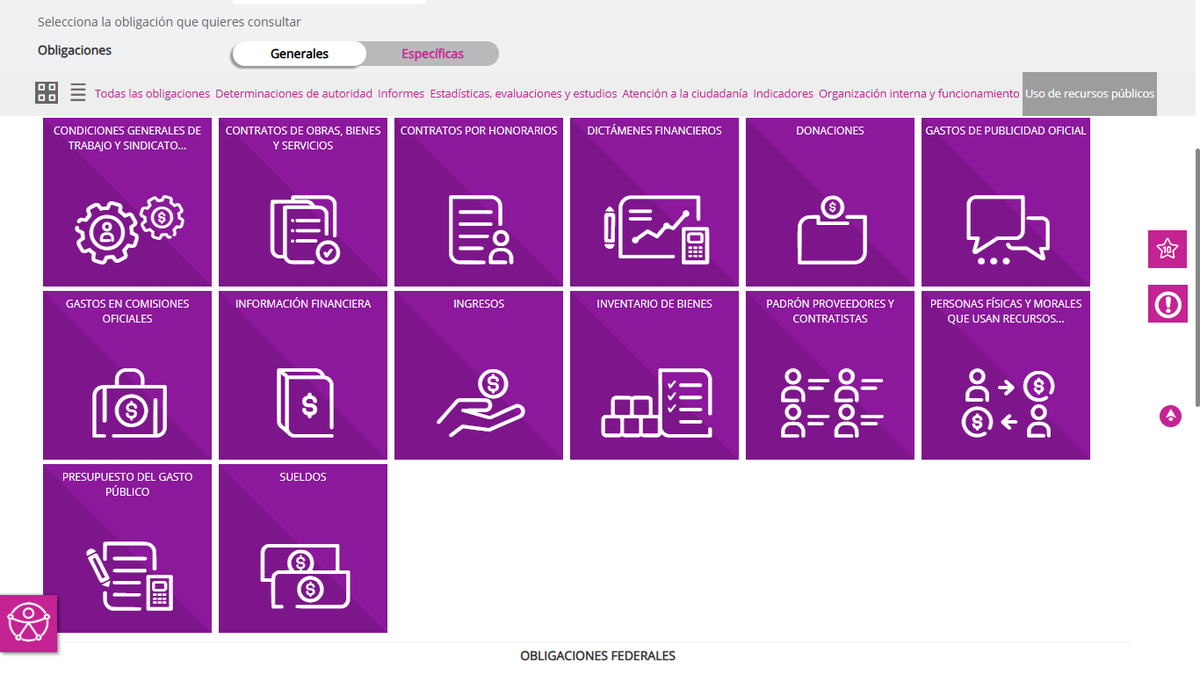Viewport: 1200px width, 675px height.
Task: Select the Inventario de Bienes boxes icon
Action: 656,403
